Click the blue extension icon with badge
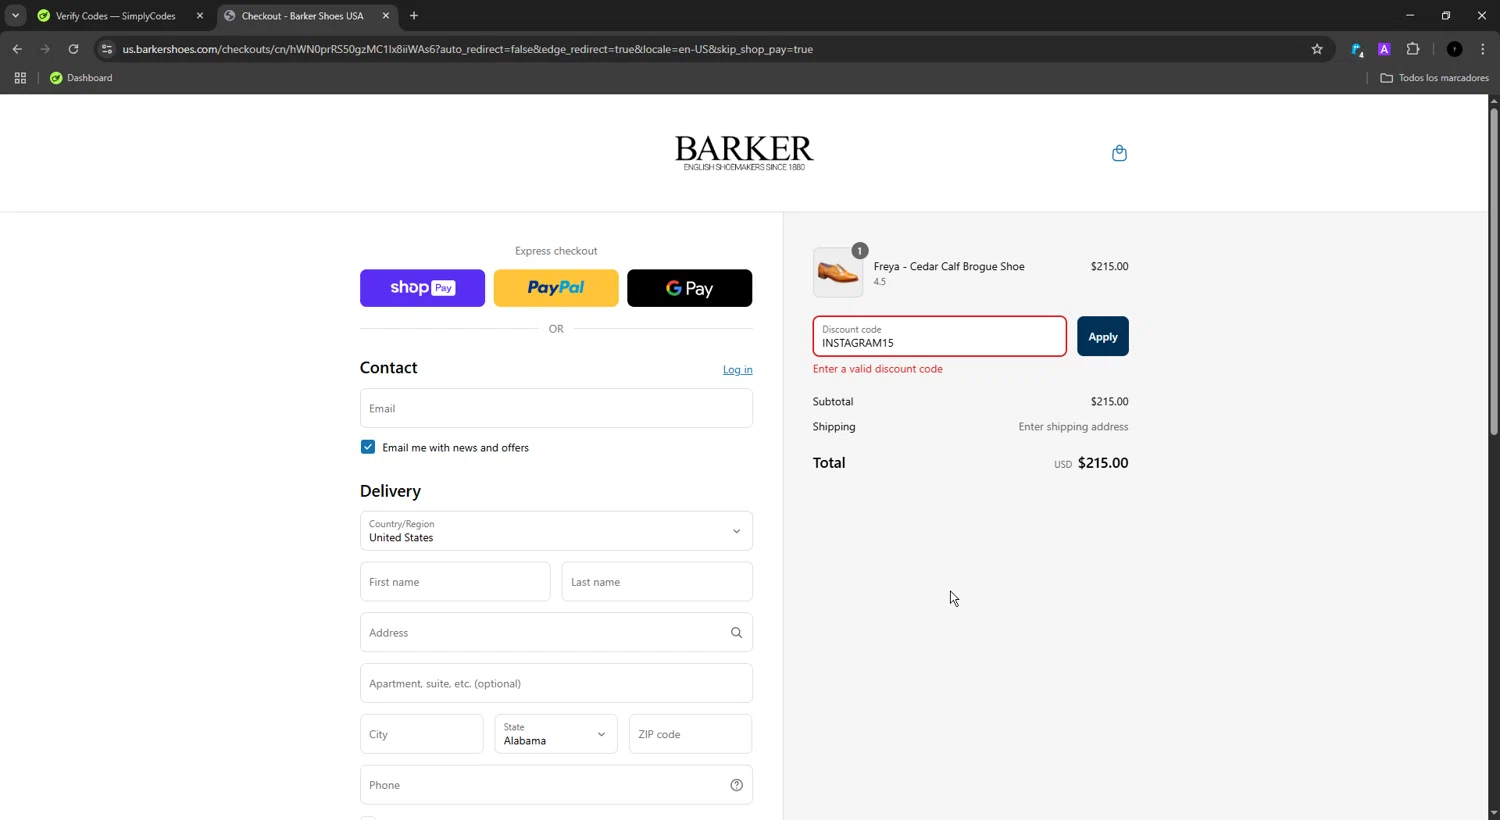The image size is (1500, 820). pos(1357,49)
